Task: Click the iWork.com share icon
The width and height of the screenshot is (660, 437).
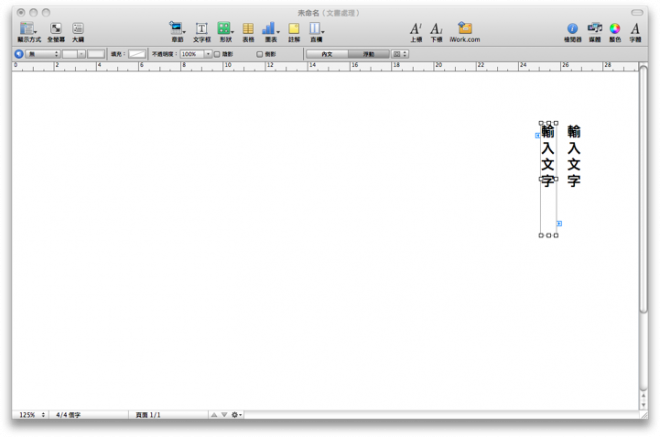Action: [465, 29]
